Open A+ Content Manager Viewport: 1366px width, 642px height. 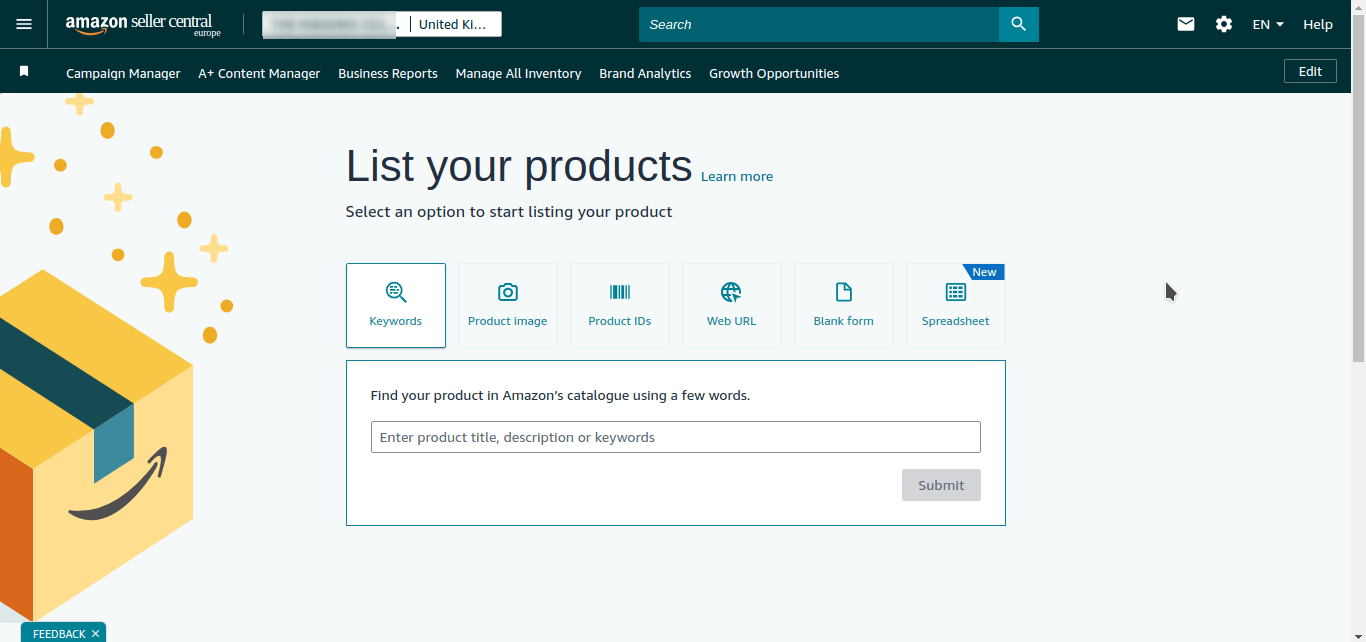click(259, 73)
